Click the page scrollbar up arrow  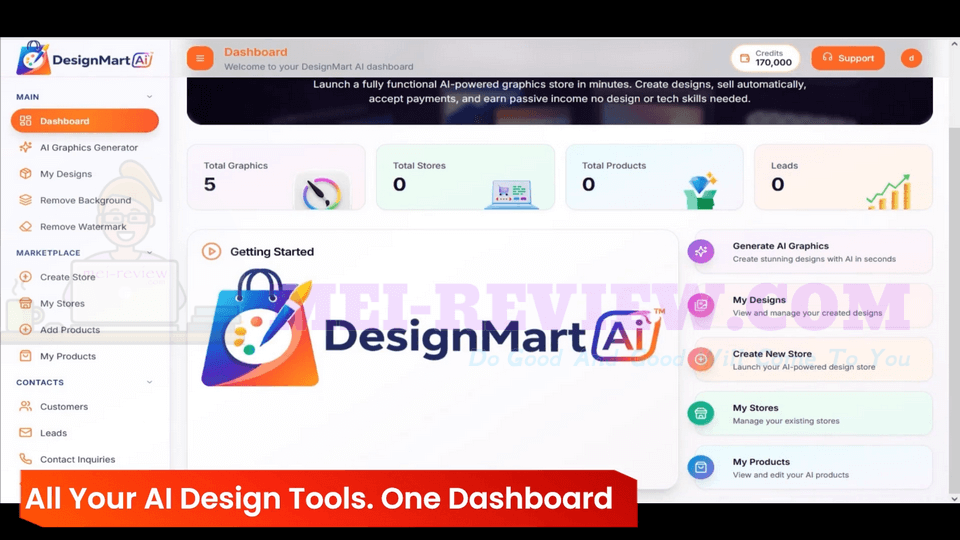click(x=954, y=44)
